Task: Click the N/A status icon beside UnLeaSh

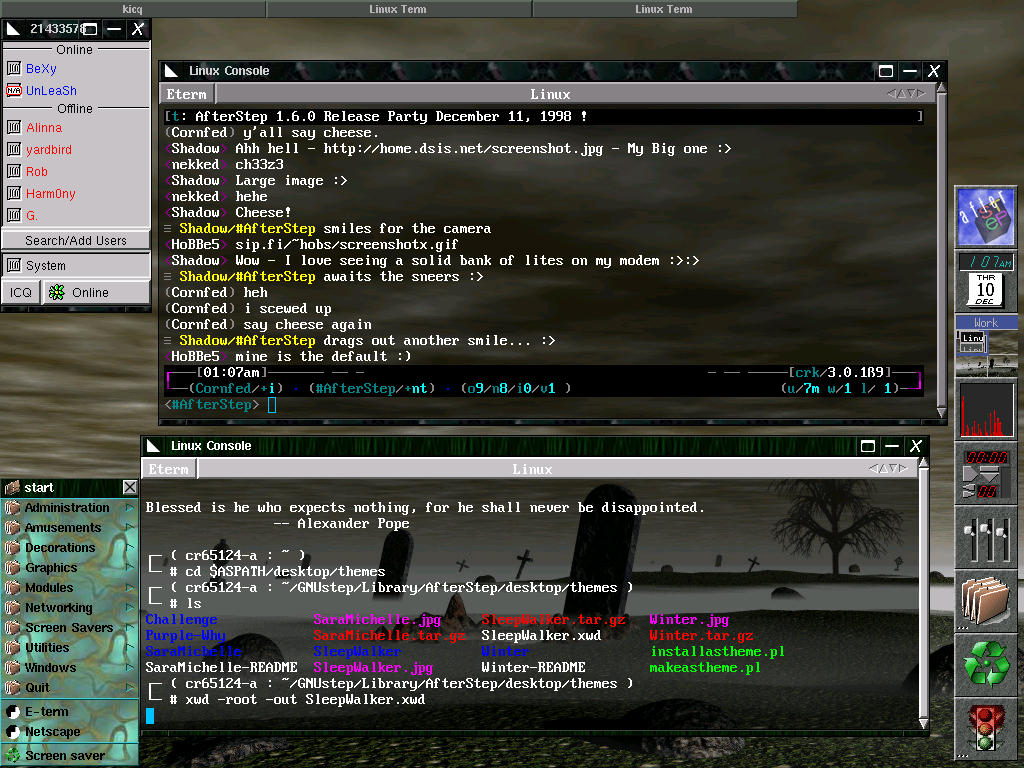Action: click(x=14, y=91)
